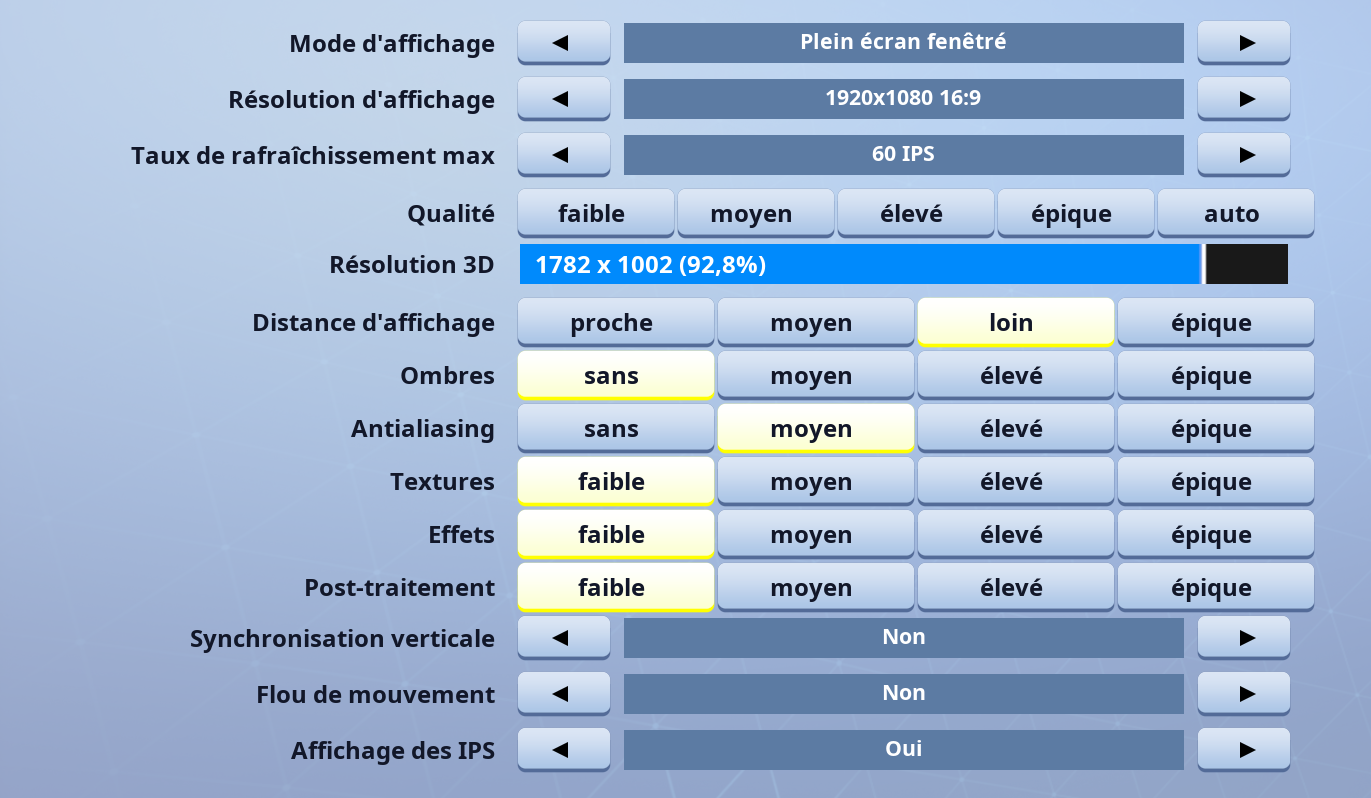Viewport: 1371px width, 798px height.
Task: Set Qualité preset to élevé
Action: [916, 213]
